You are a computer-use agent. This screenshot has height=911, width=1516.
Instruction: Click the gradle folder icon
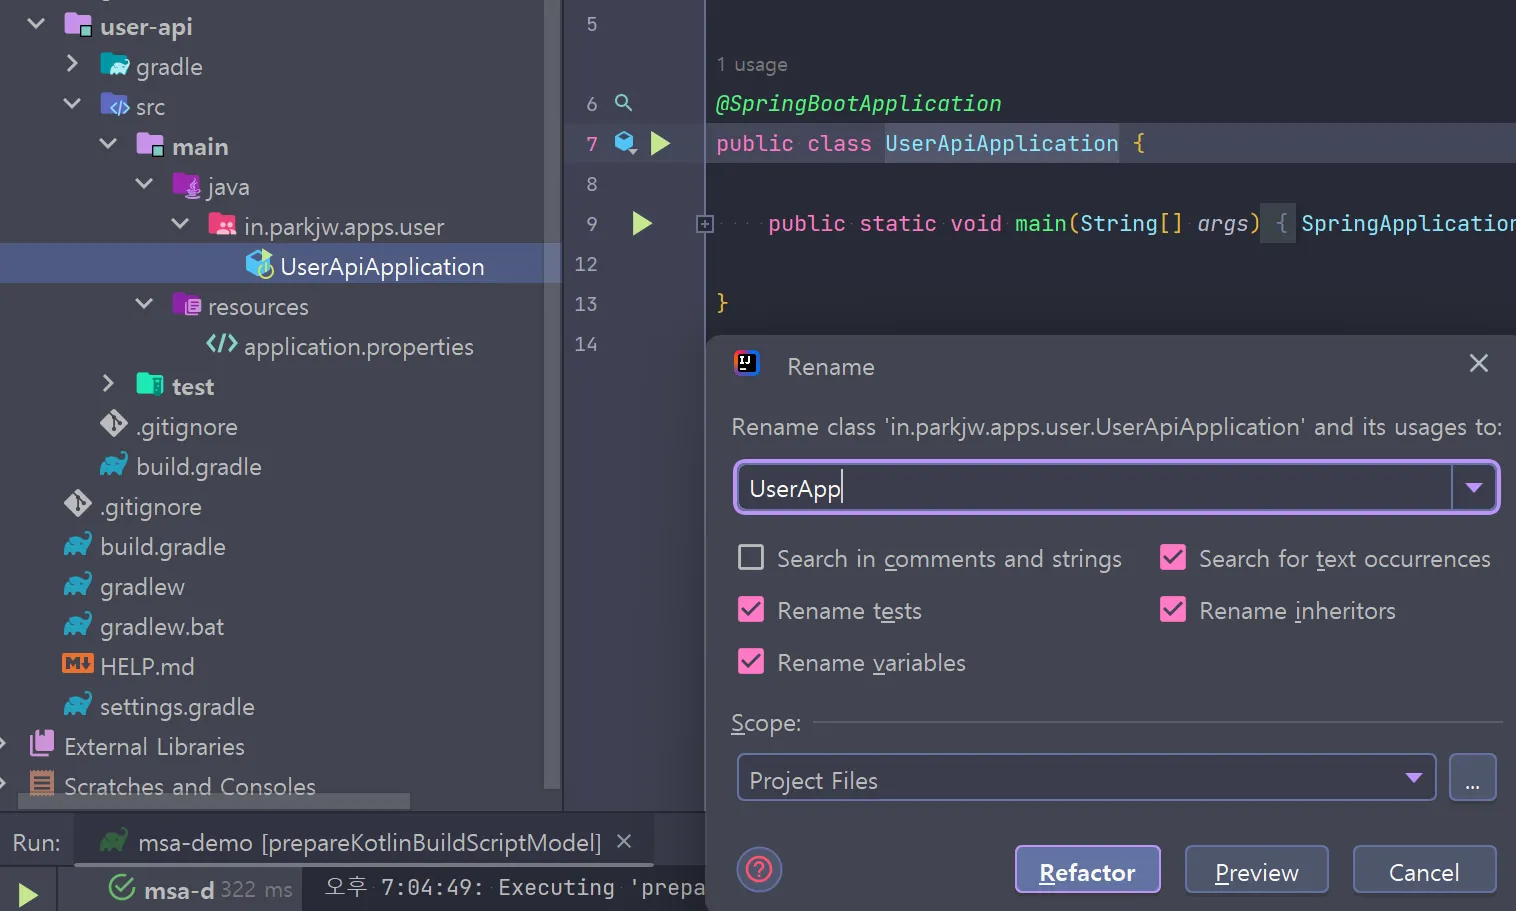click(115, 66)
